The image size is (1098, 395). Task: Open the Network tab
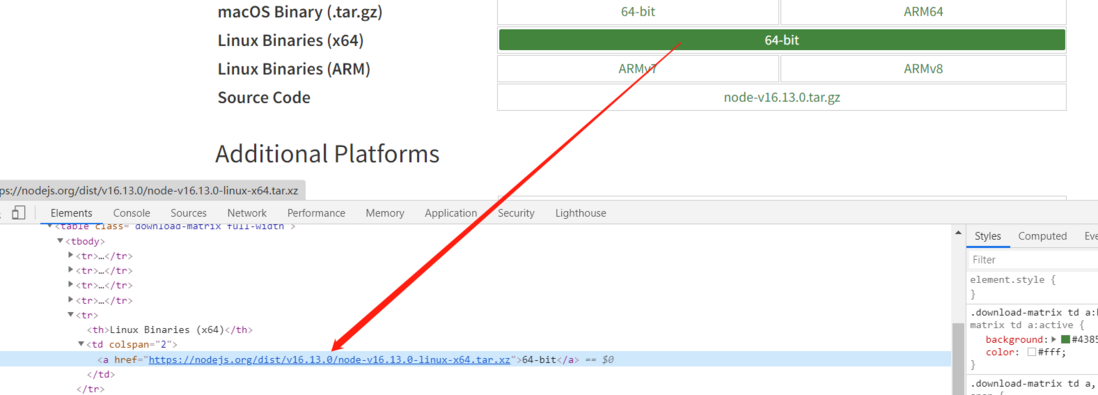[x=246, y=213]
